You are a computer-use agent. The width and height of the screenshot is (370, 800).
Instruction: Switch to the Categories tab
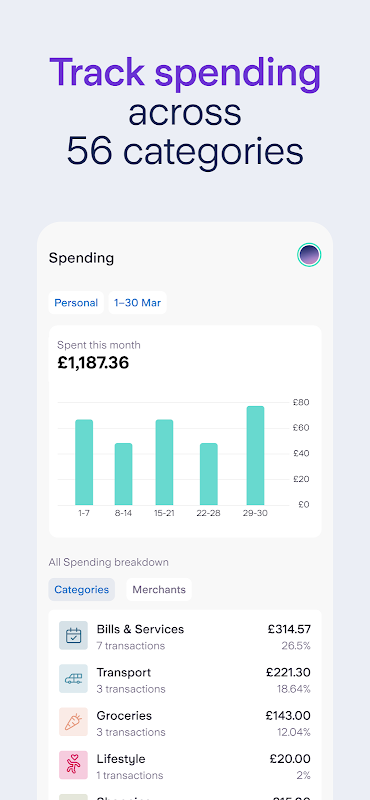(82, 589)
